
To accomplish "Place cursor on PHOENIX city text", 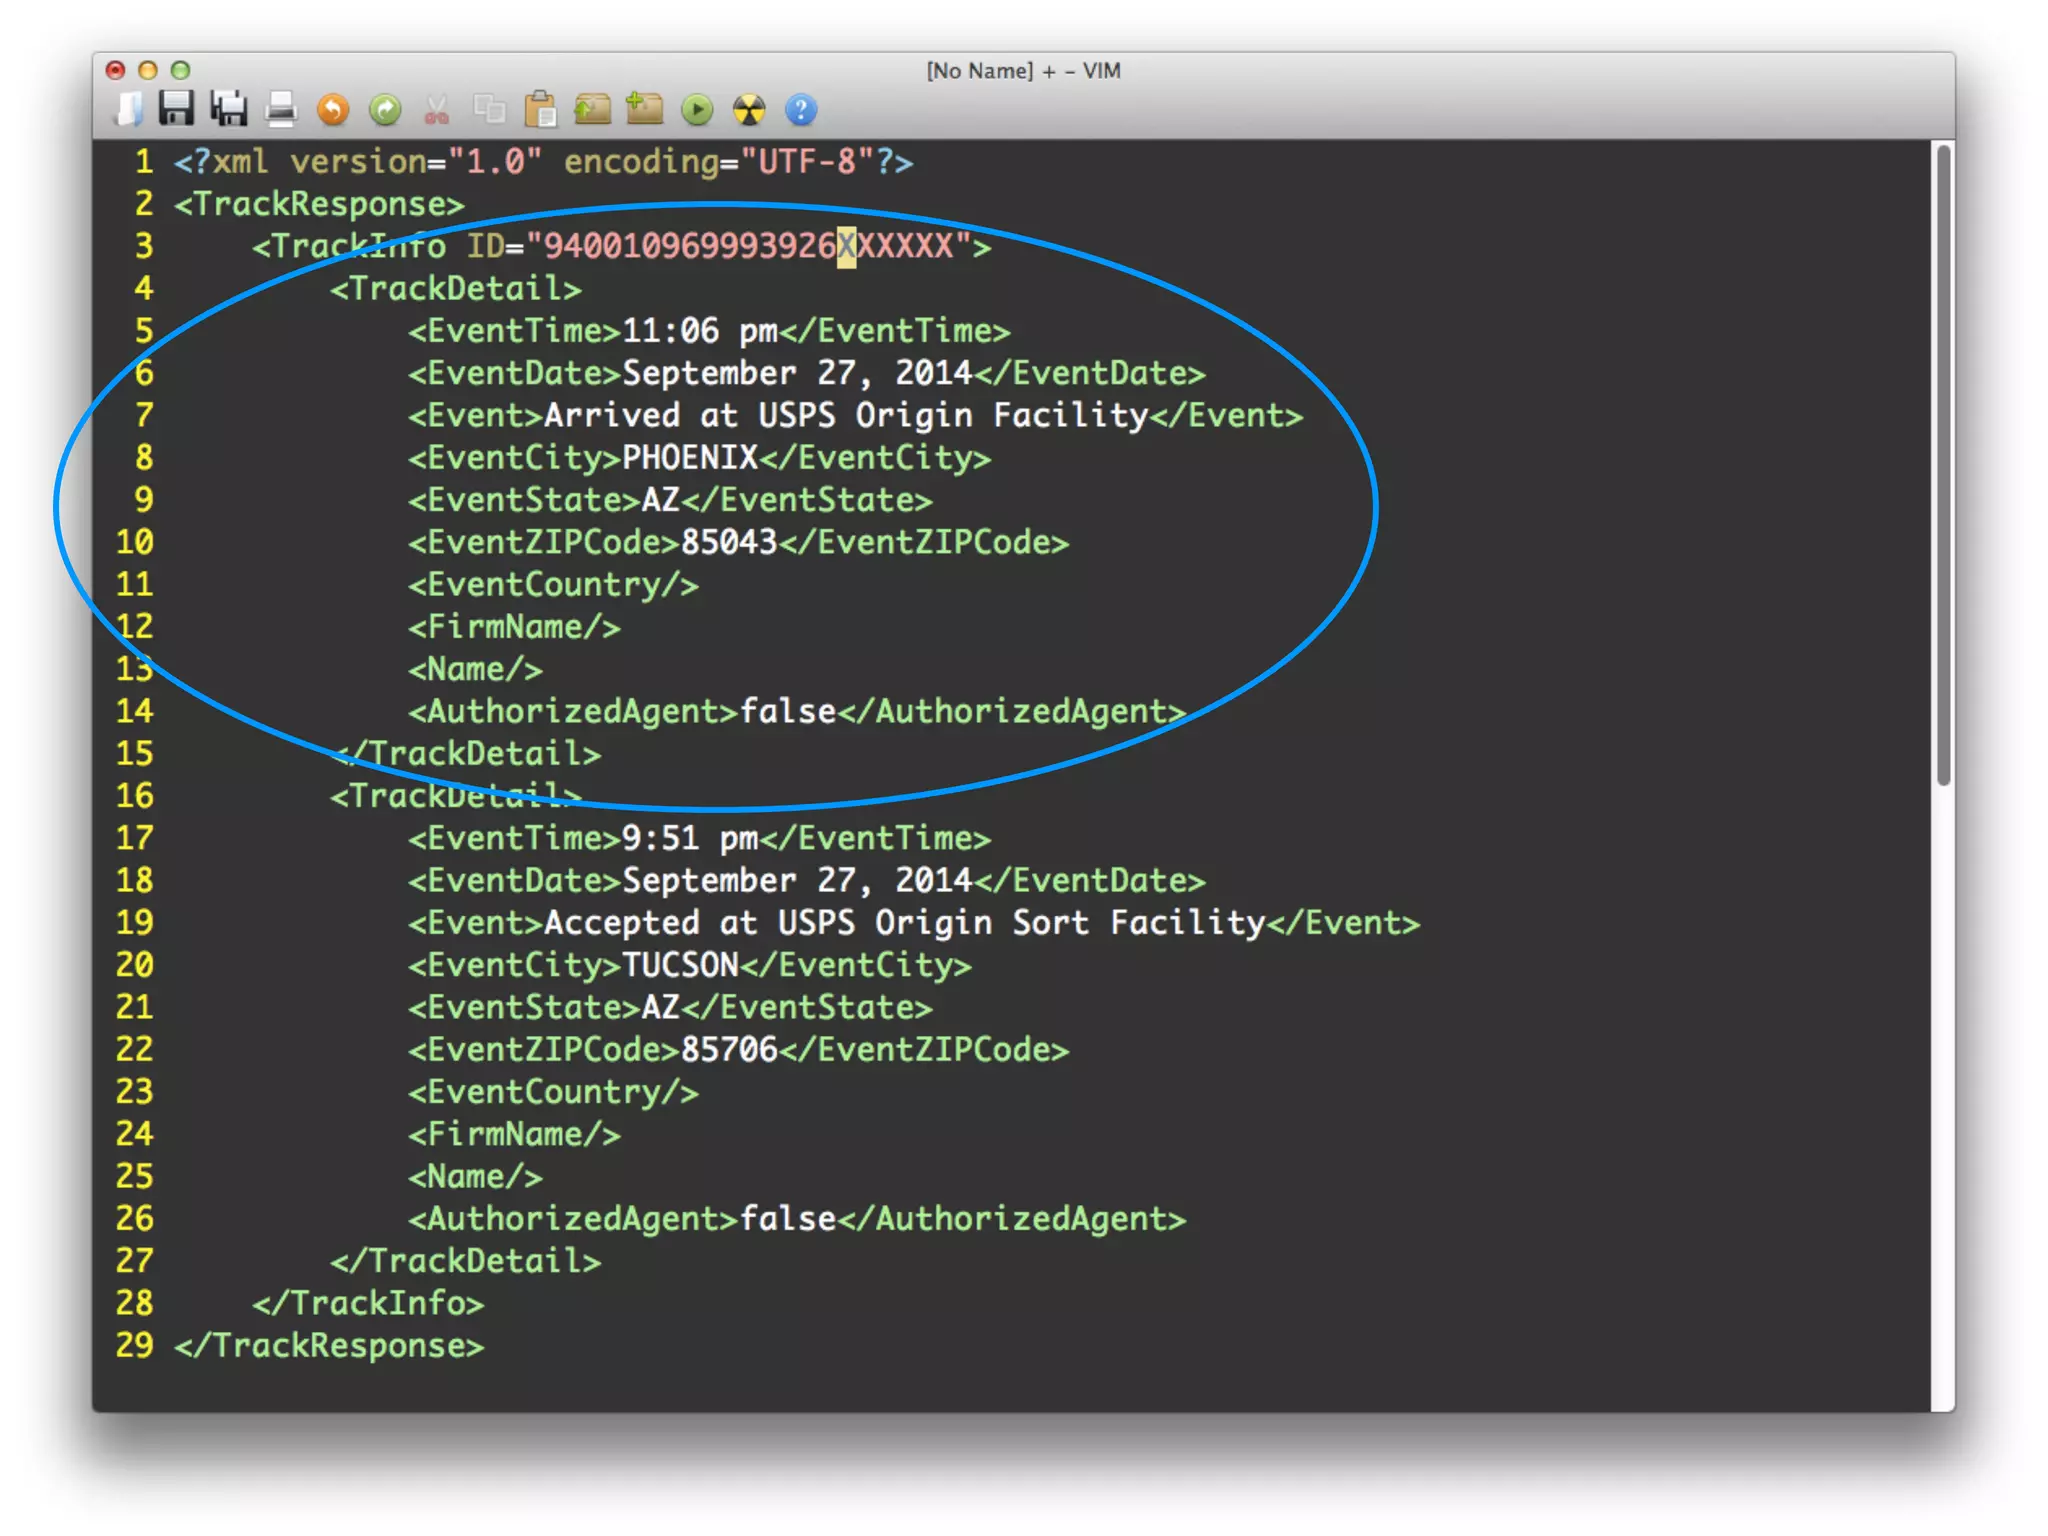I will [x=690, y=458].
